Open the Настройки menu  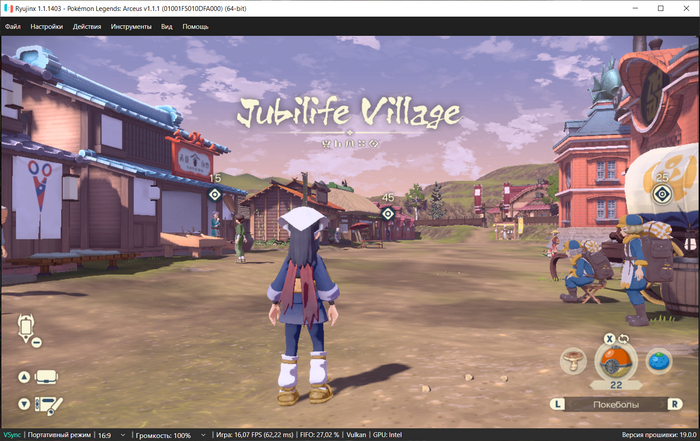tap(46, 27)
